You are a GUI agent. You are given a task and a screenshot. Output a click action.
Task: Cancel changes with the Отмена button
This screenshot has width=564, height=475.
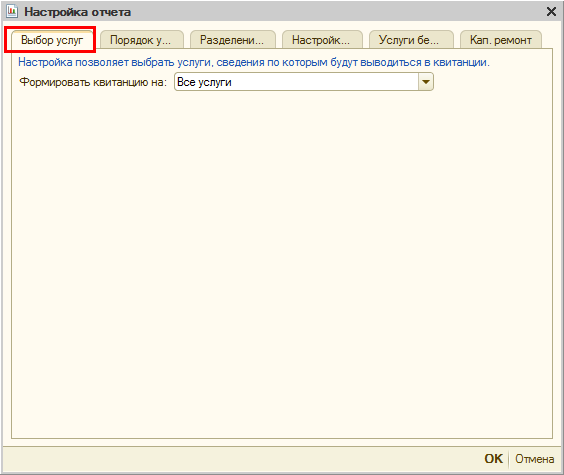535,459
